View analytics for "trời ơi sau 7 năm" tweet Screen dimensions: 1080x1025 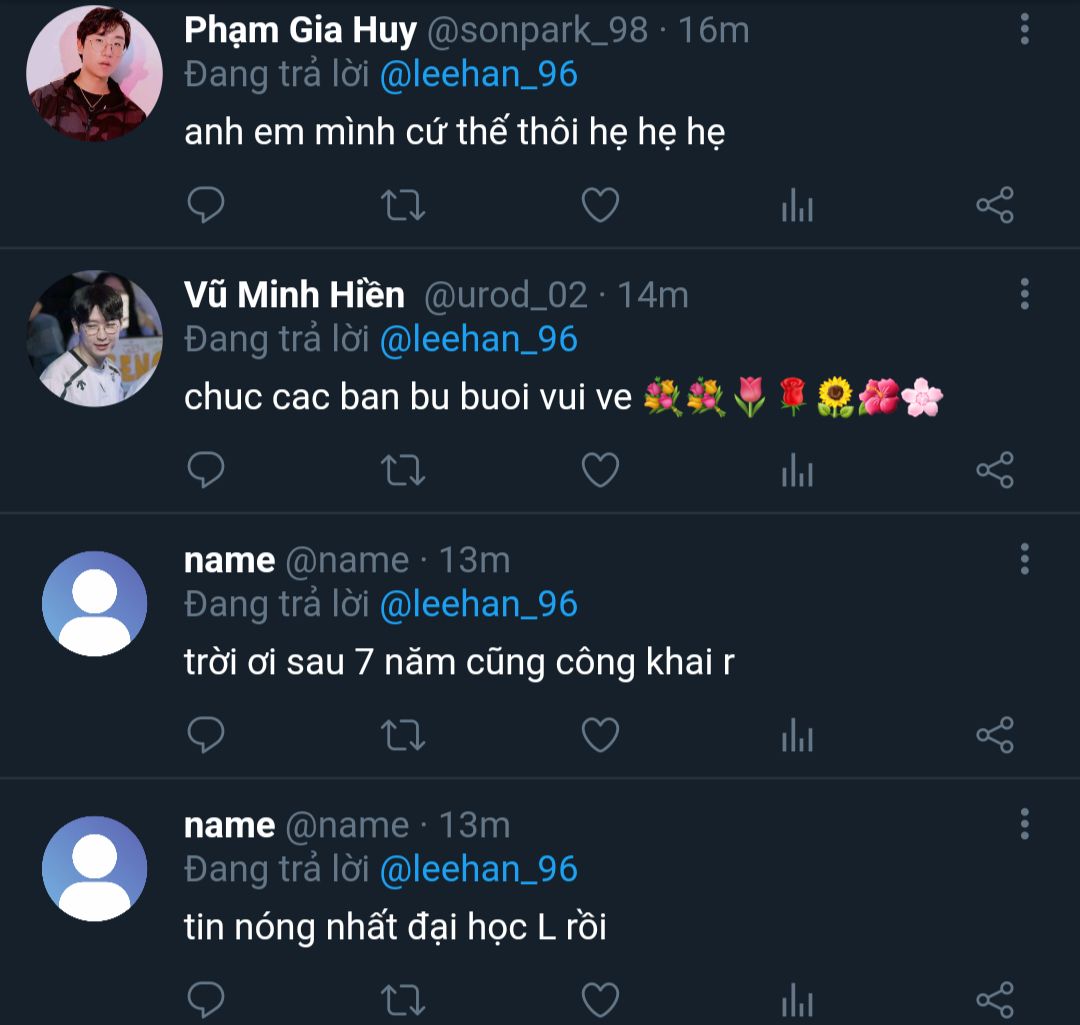point(797,736)
